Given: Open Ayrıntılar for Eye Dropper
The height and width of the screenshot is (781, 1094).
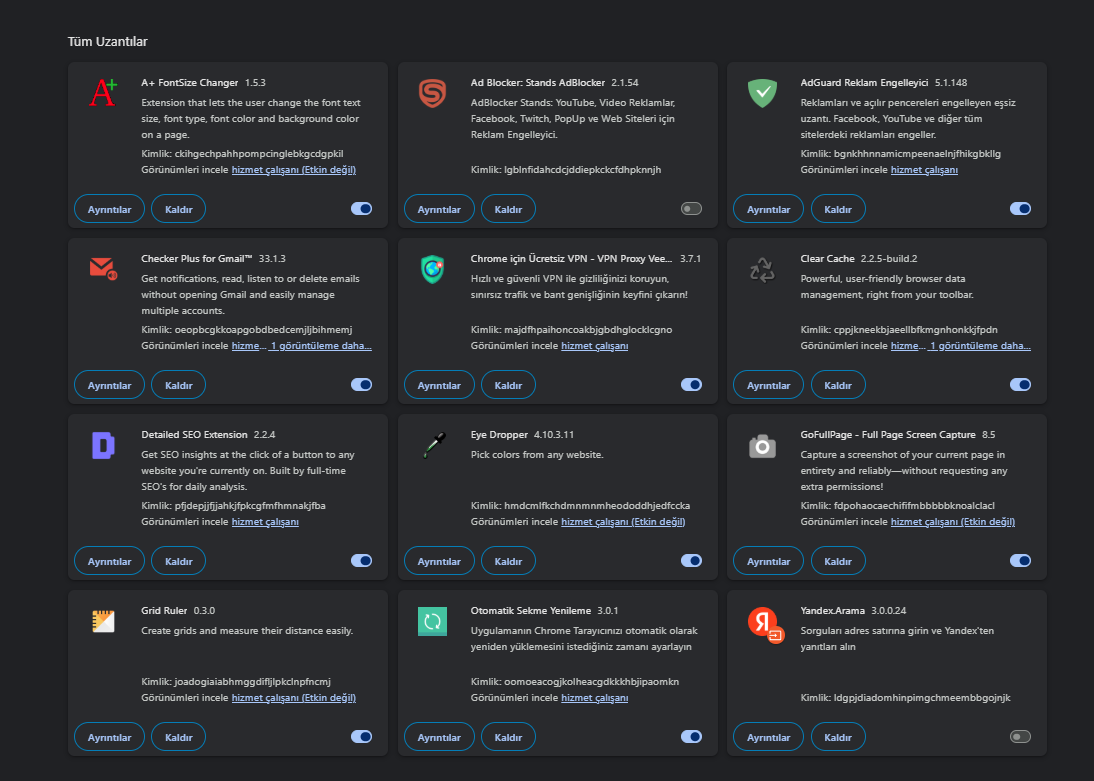Looking at the screenshot, I should coord(439,560).
